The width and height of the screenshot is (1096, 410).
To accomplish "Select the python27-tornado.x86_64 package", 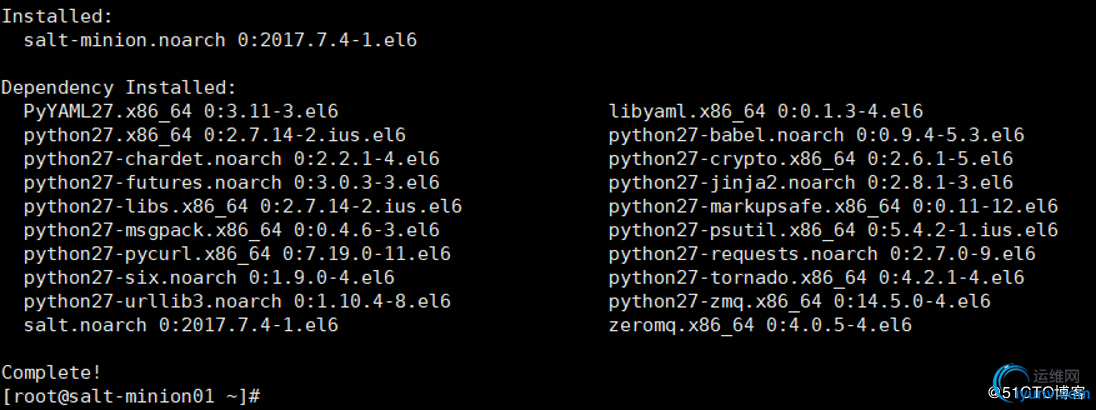I will pyautogui.click(x=816, y=278).
